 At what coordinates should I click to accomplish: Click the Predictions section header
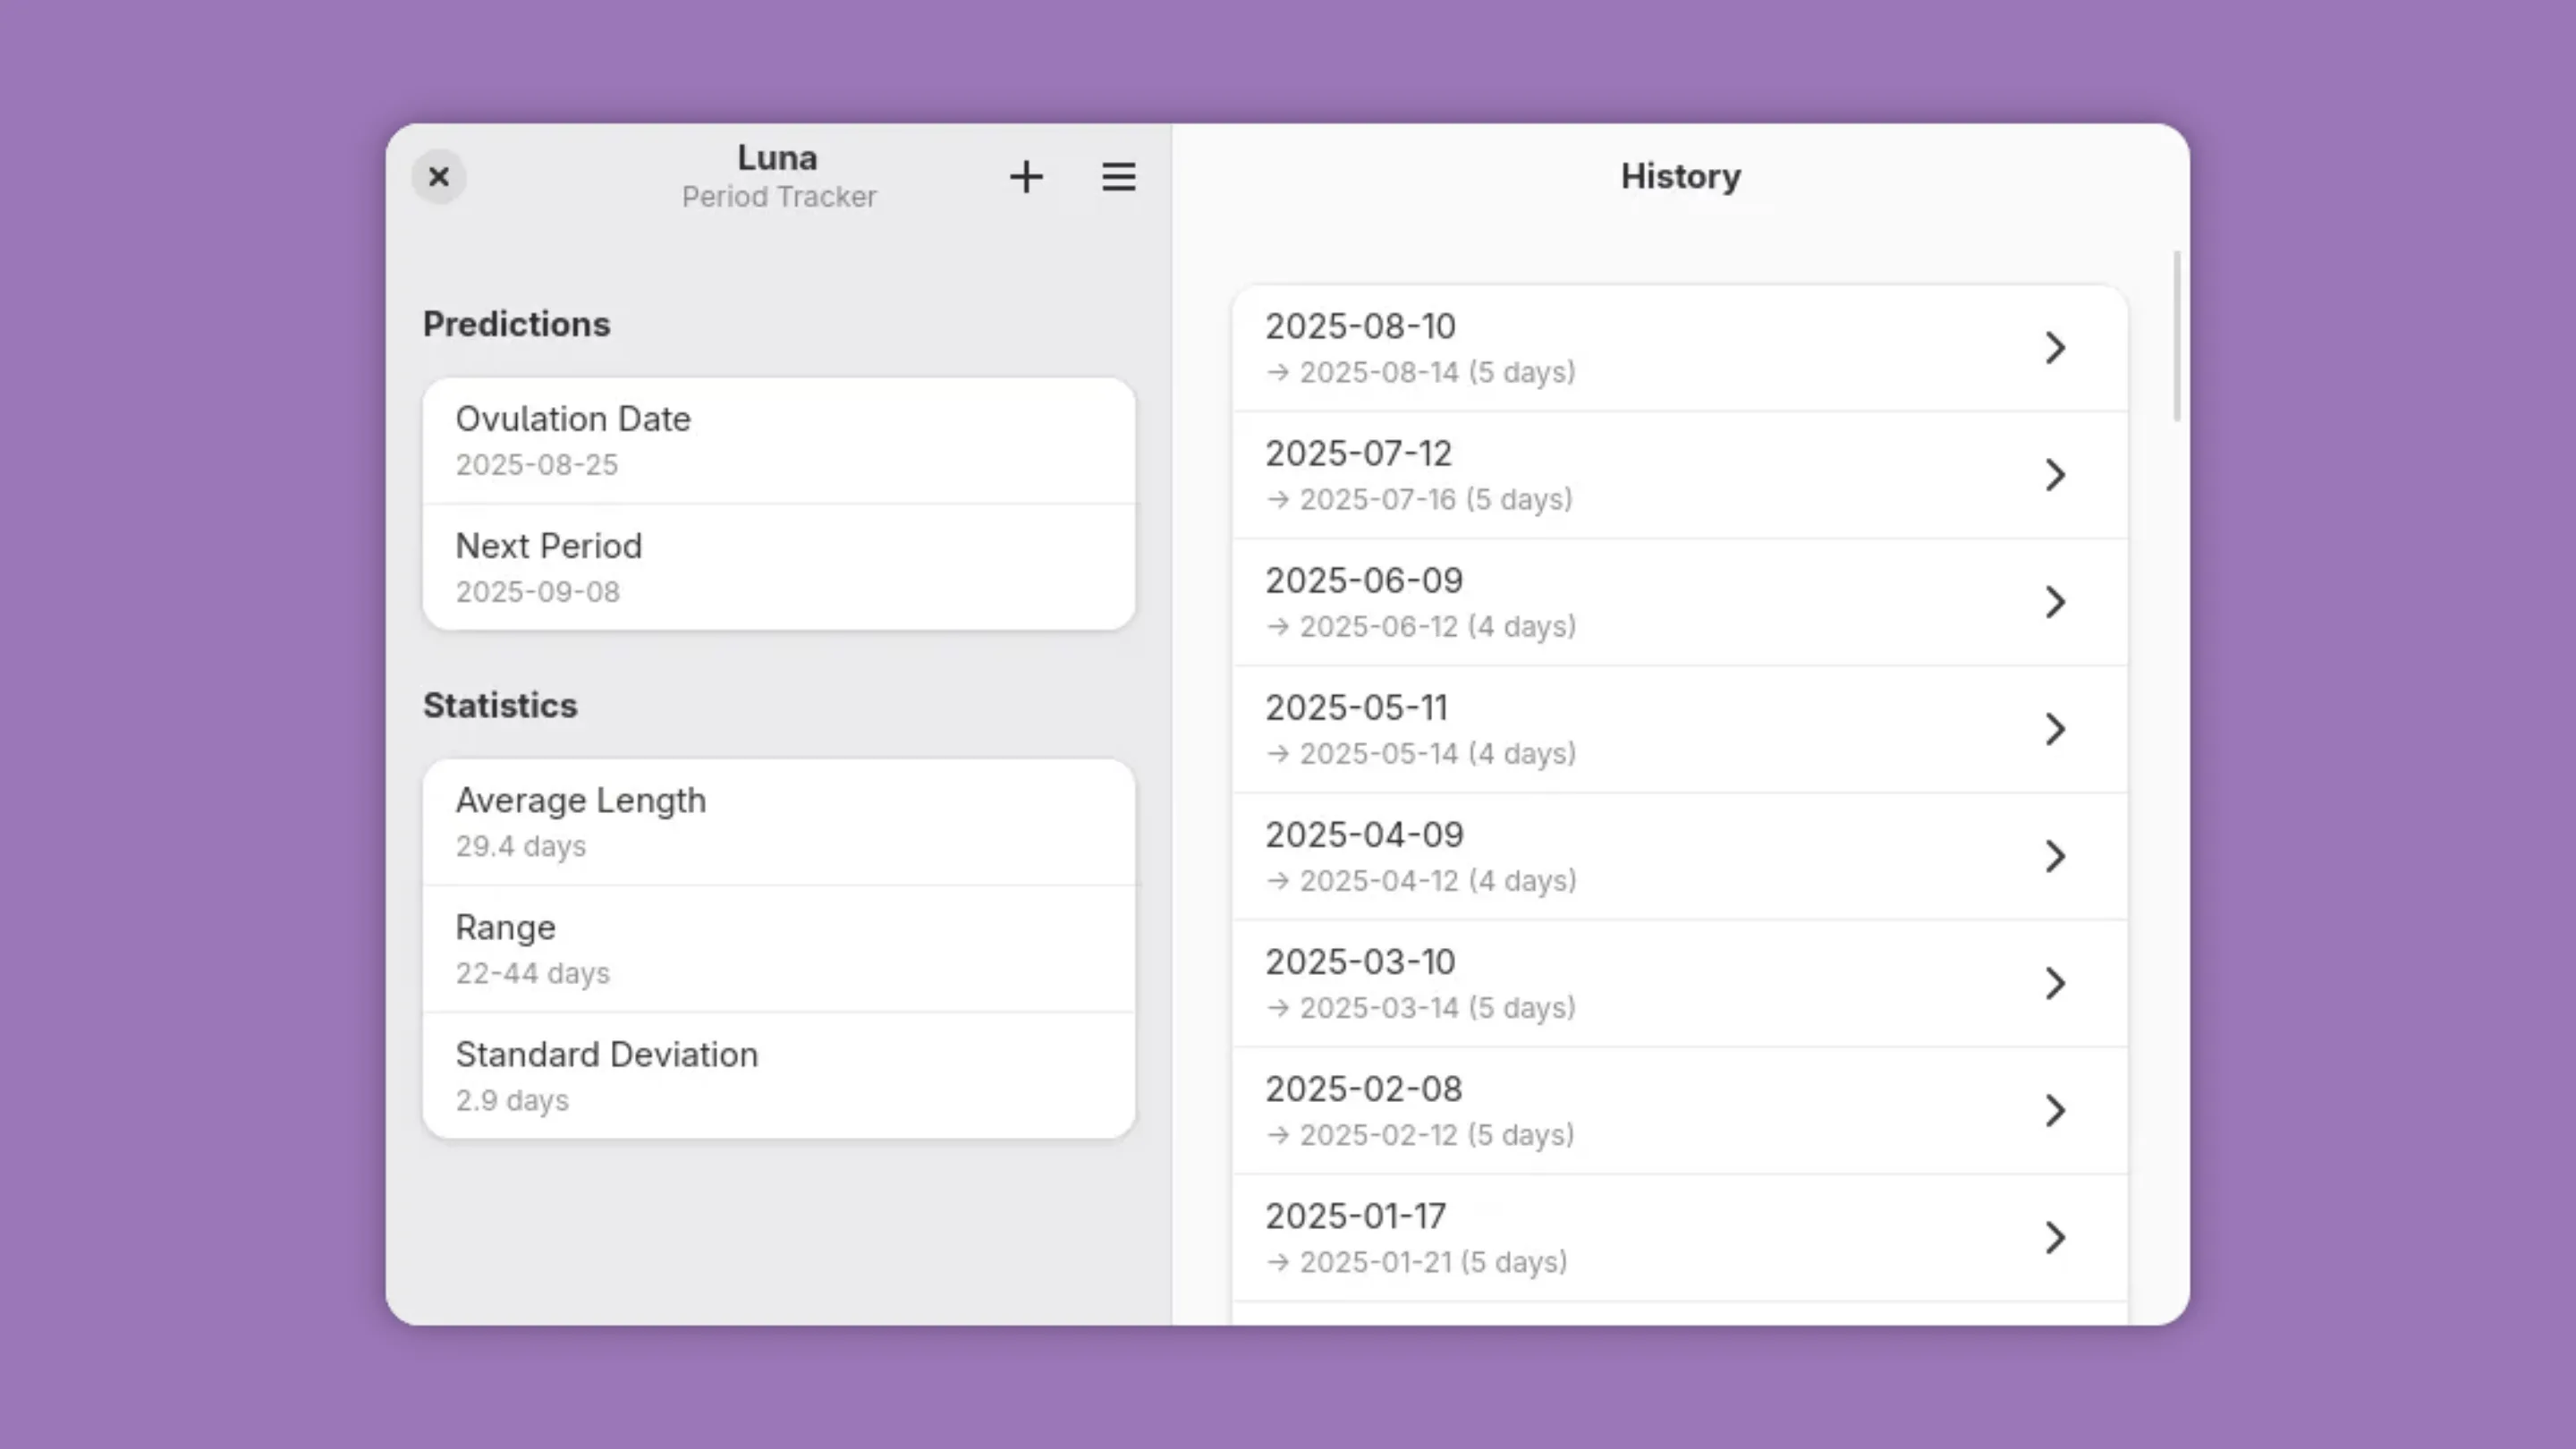[517, 323]
